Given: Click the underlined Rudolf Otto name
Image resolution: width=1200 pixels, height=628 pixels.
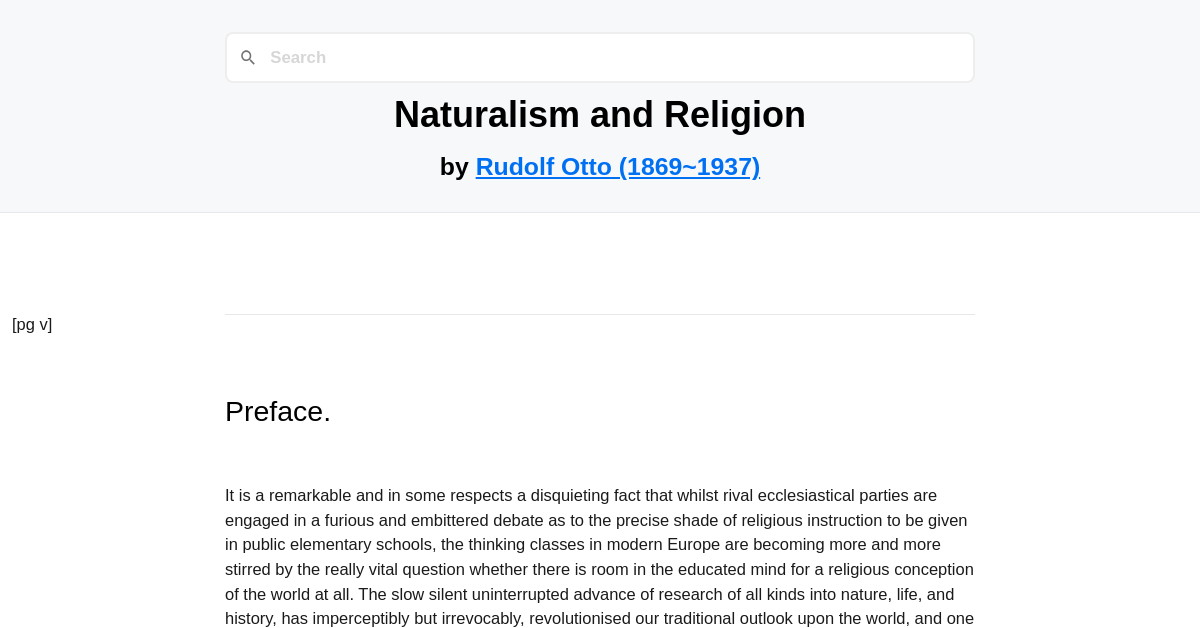Looking at the screenshot, I should click(x=543, y=166).
